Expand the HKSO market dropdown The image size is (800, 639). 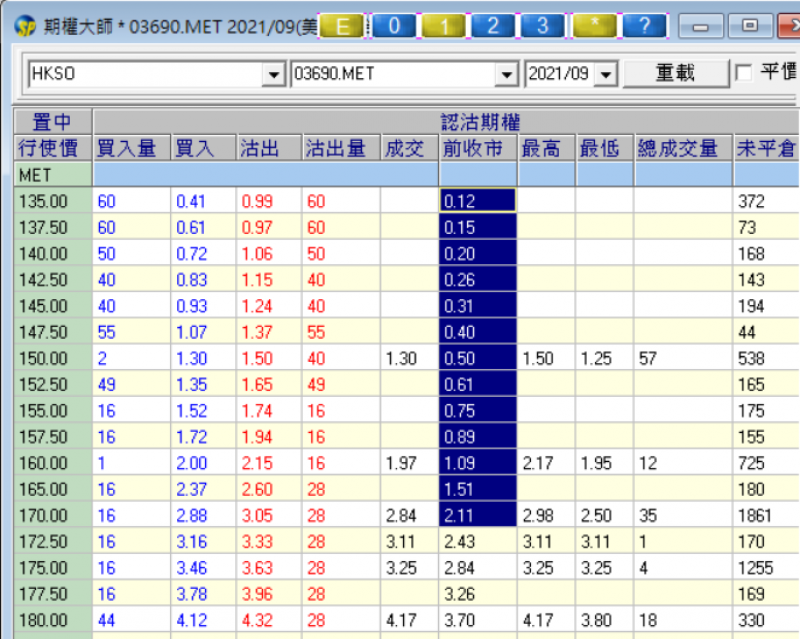click(x=274, y=74)
